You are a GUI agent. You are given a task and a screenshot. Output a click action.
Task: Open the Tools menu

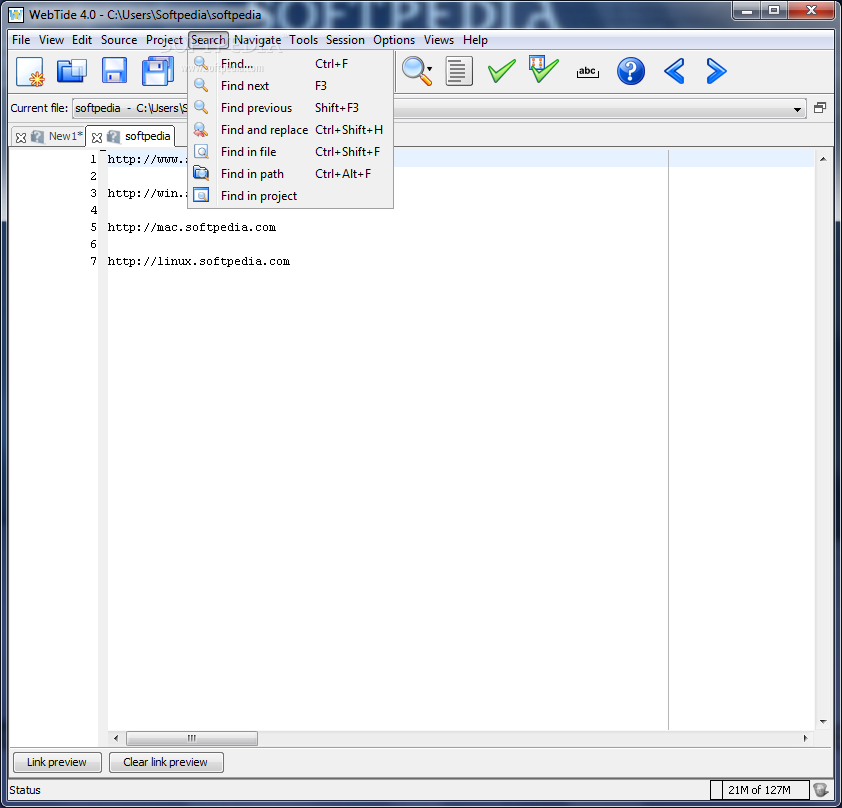303,40
